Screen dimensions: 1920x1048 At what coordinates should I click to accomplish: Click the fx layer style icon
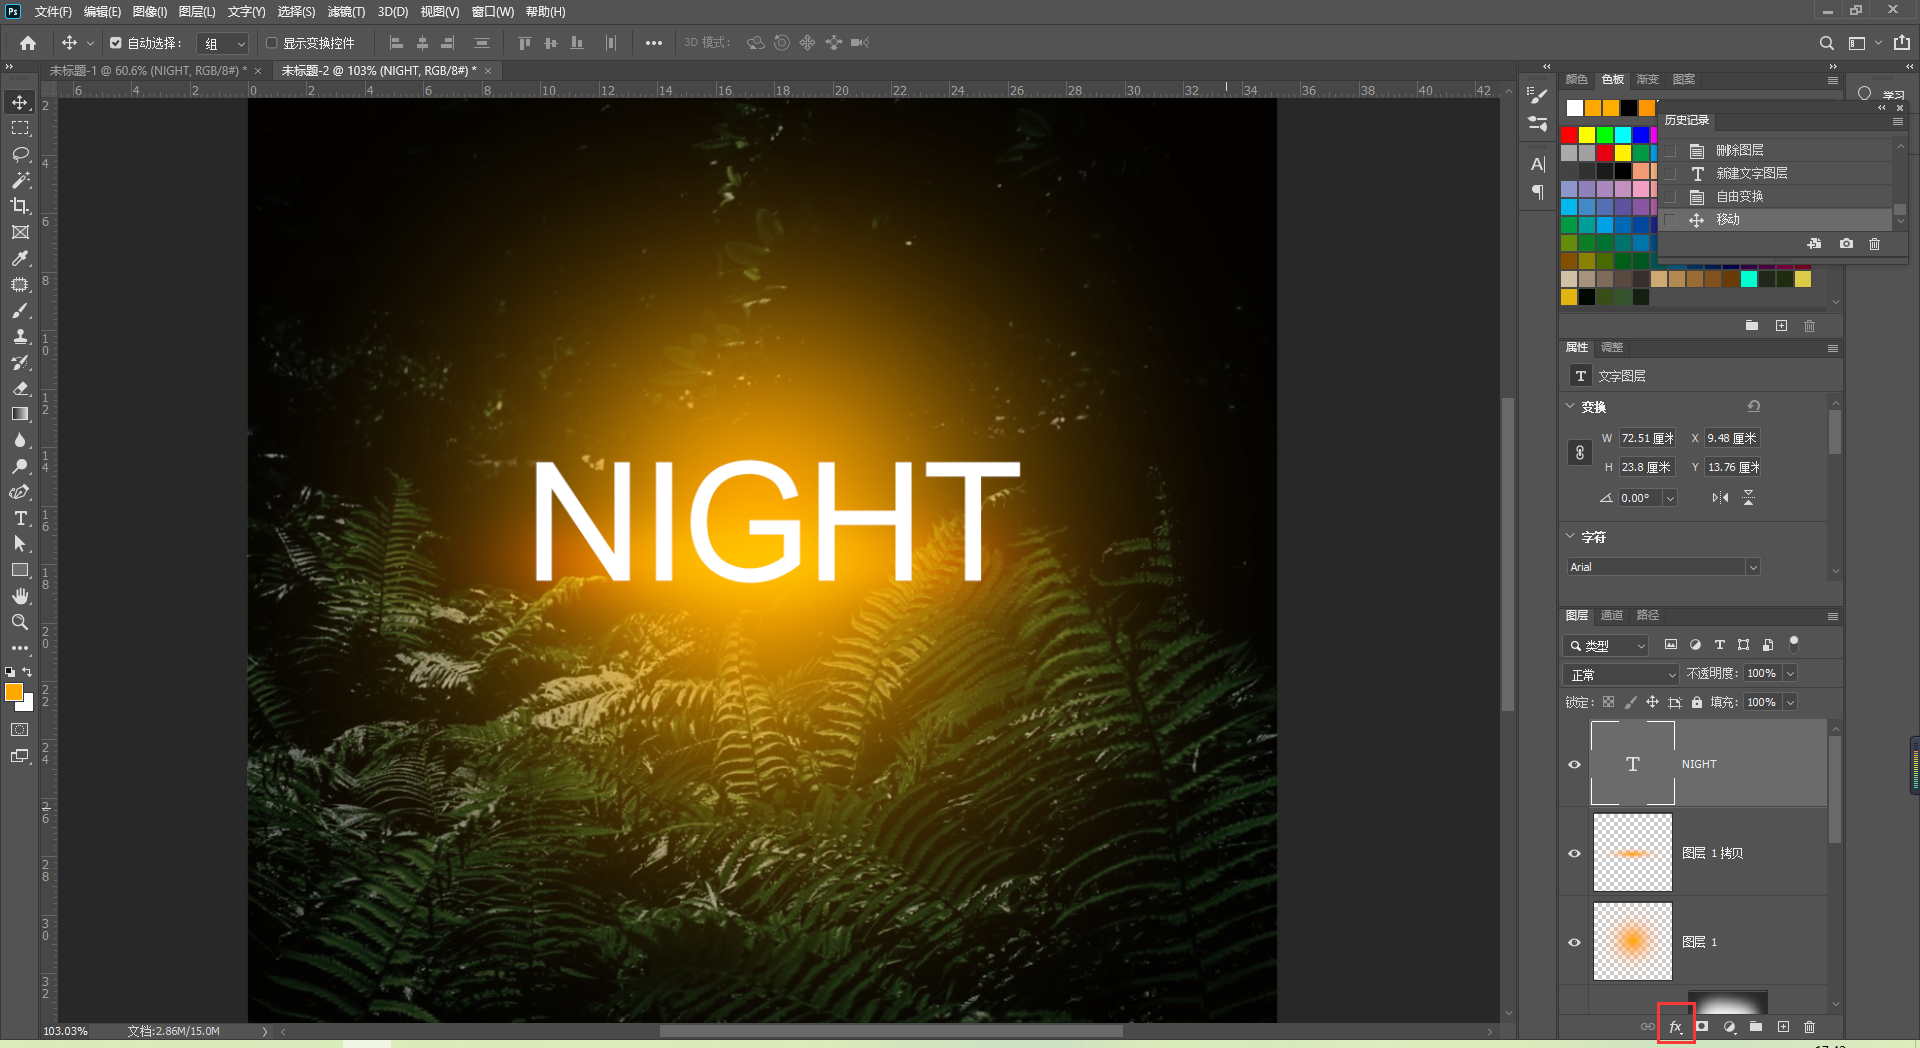[x=1676, y=1027]
